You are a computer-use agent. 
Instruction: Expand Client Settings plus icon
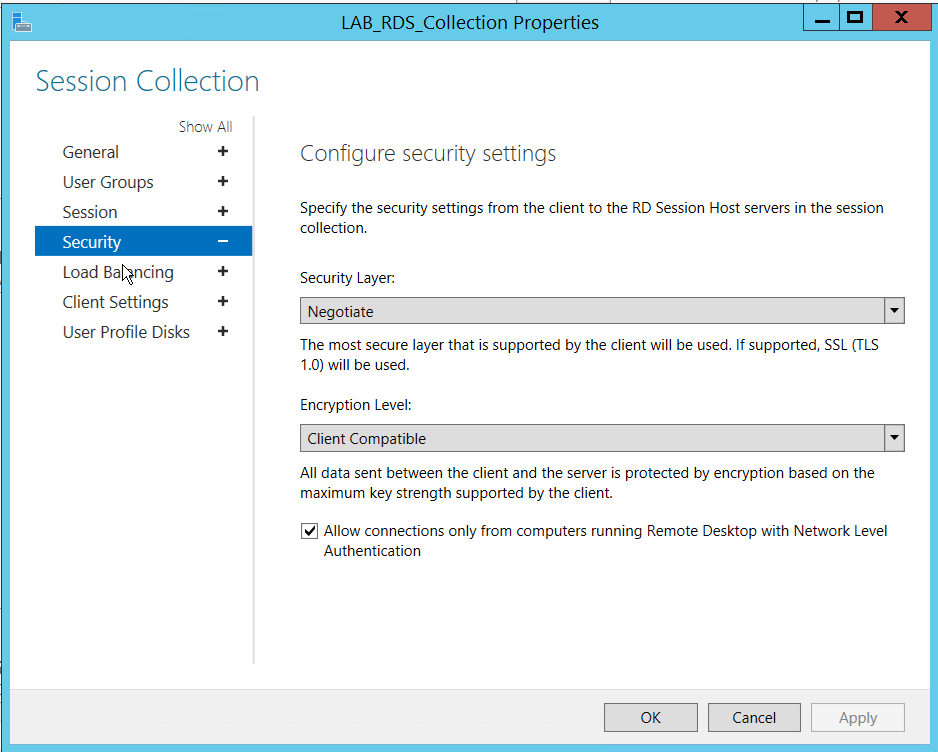222,302
